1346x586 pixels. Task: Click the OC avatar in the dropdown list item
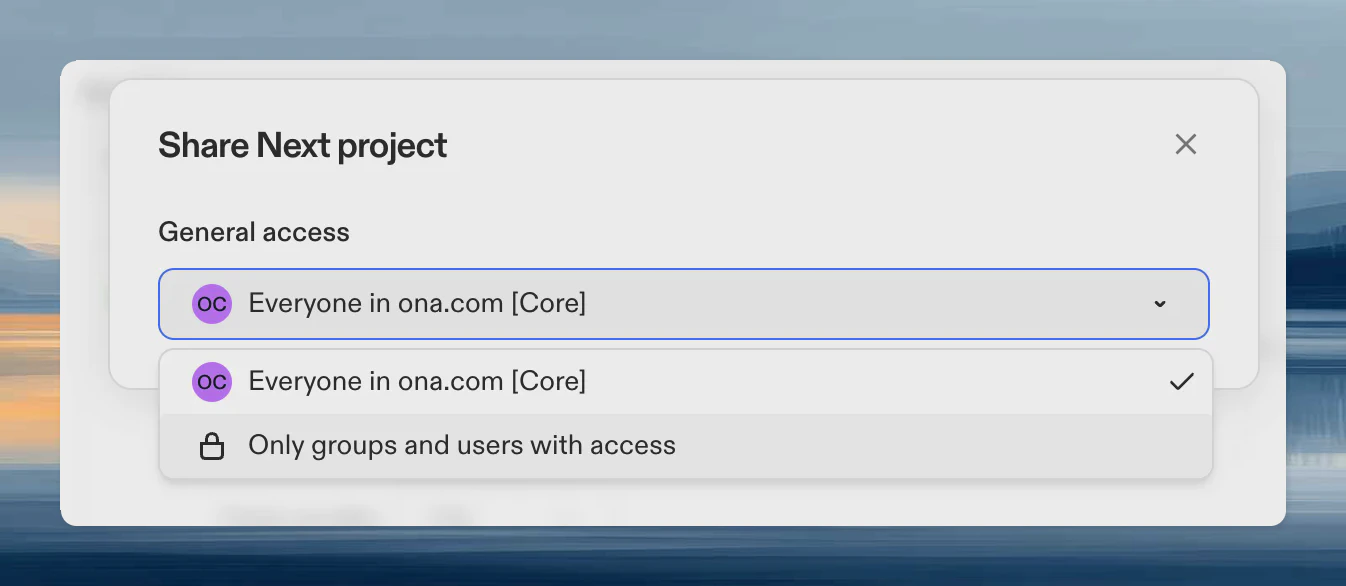point(211,381)
